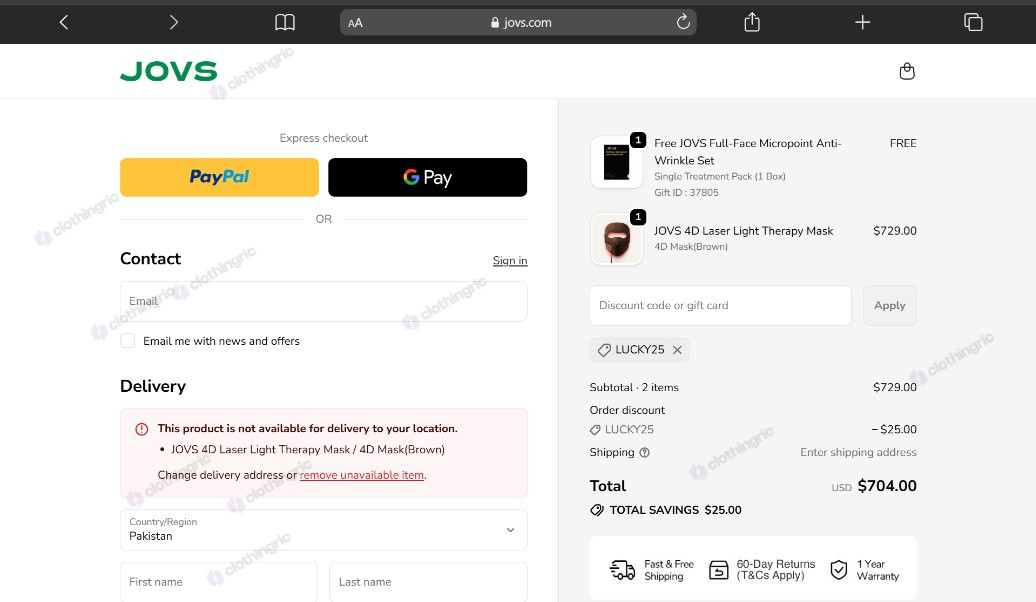Click the Subtotal · 2 items label
Viewport: 1036px width, 602px height.
pyautogui.click(x=634, y=387)
